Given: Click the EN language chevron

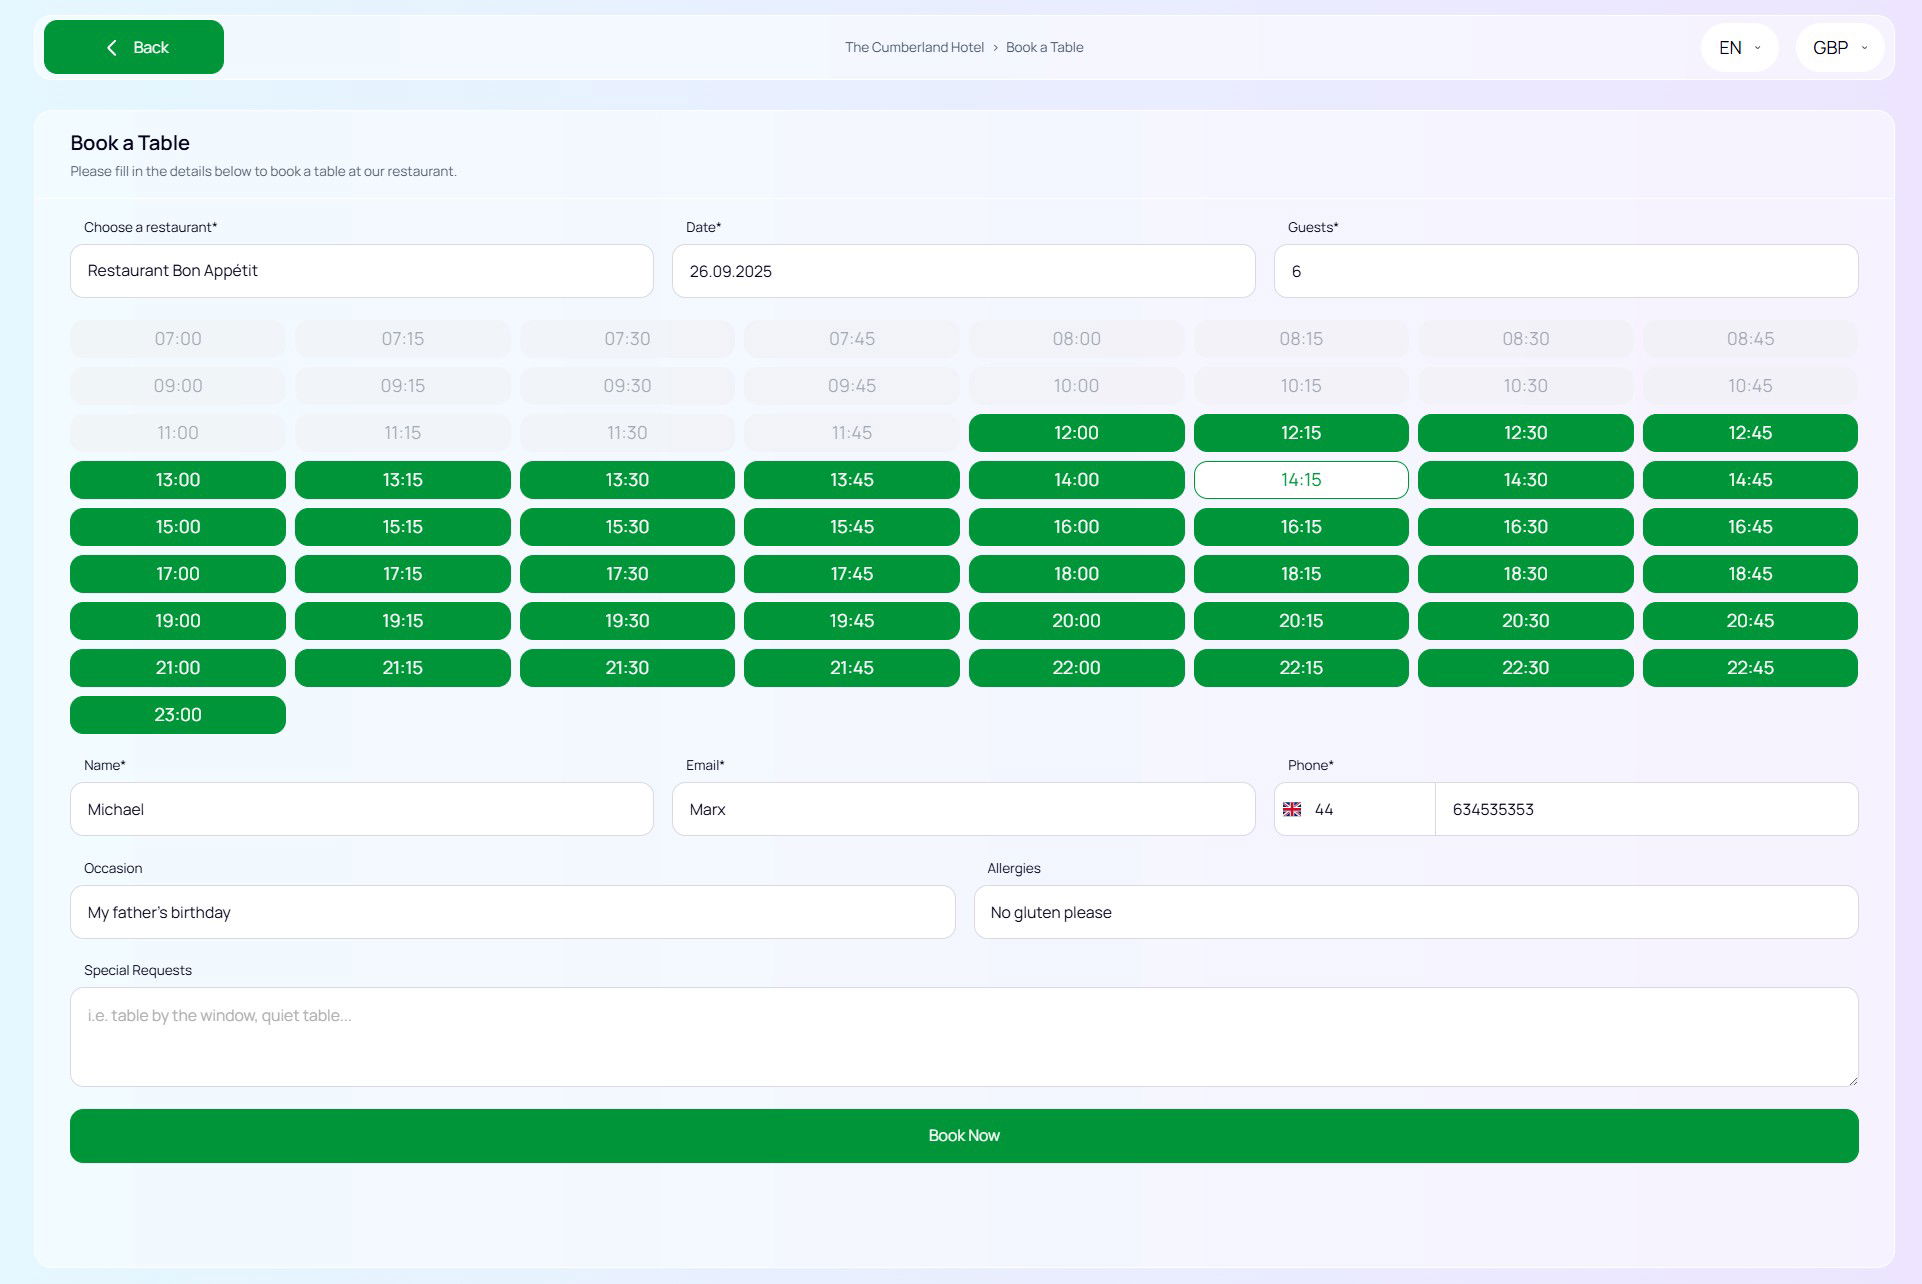Looking at the screenshot, I should (x=1757, y=48).
